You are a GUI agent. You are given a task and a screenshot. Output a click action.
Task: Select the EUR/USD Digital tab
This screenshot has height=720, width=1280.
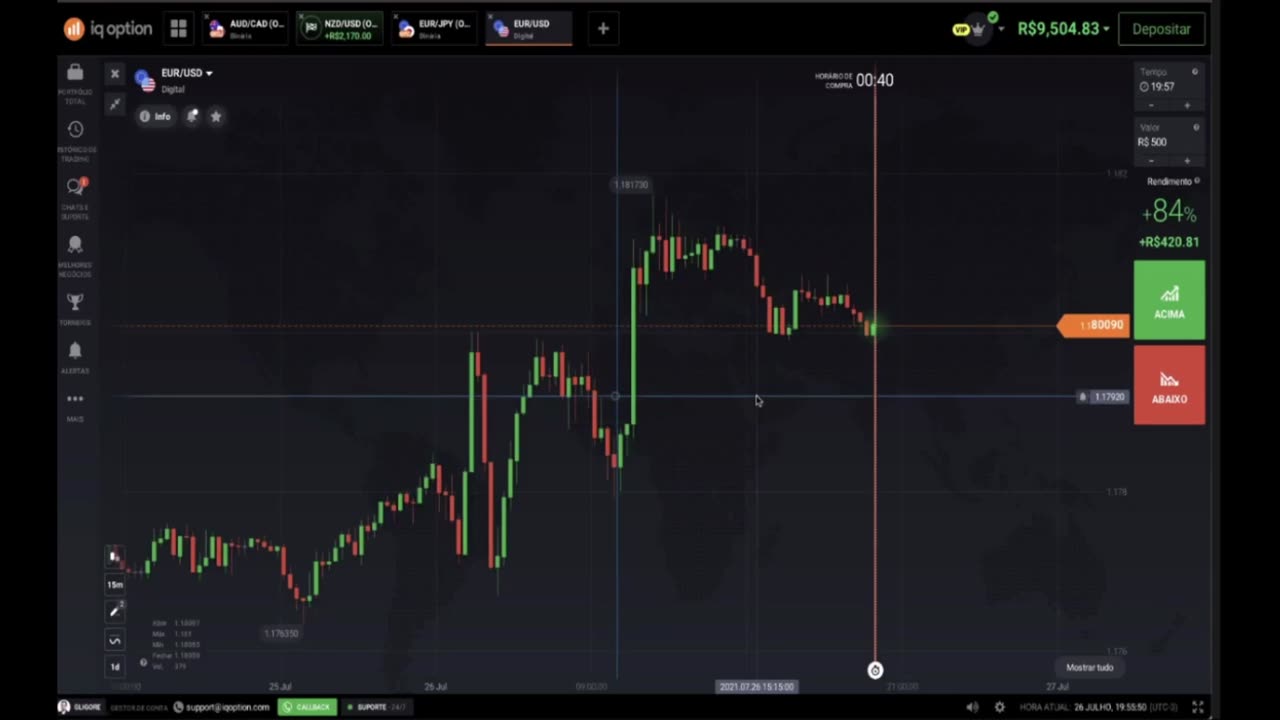click(529, 29)
